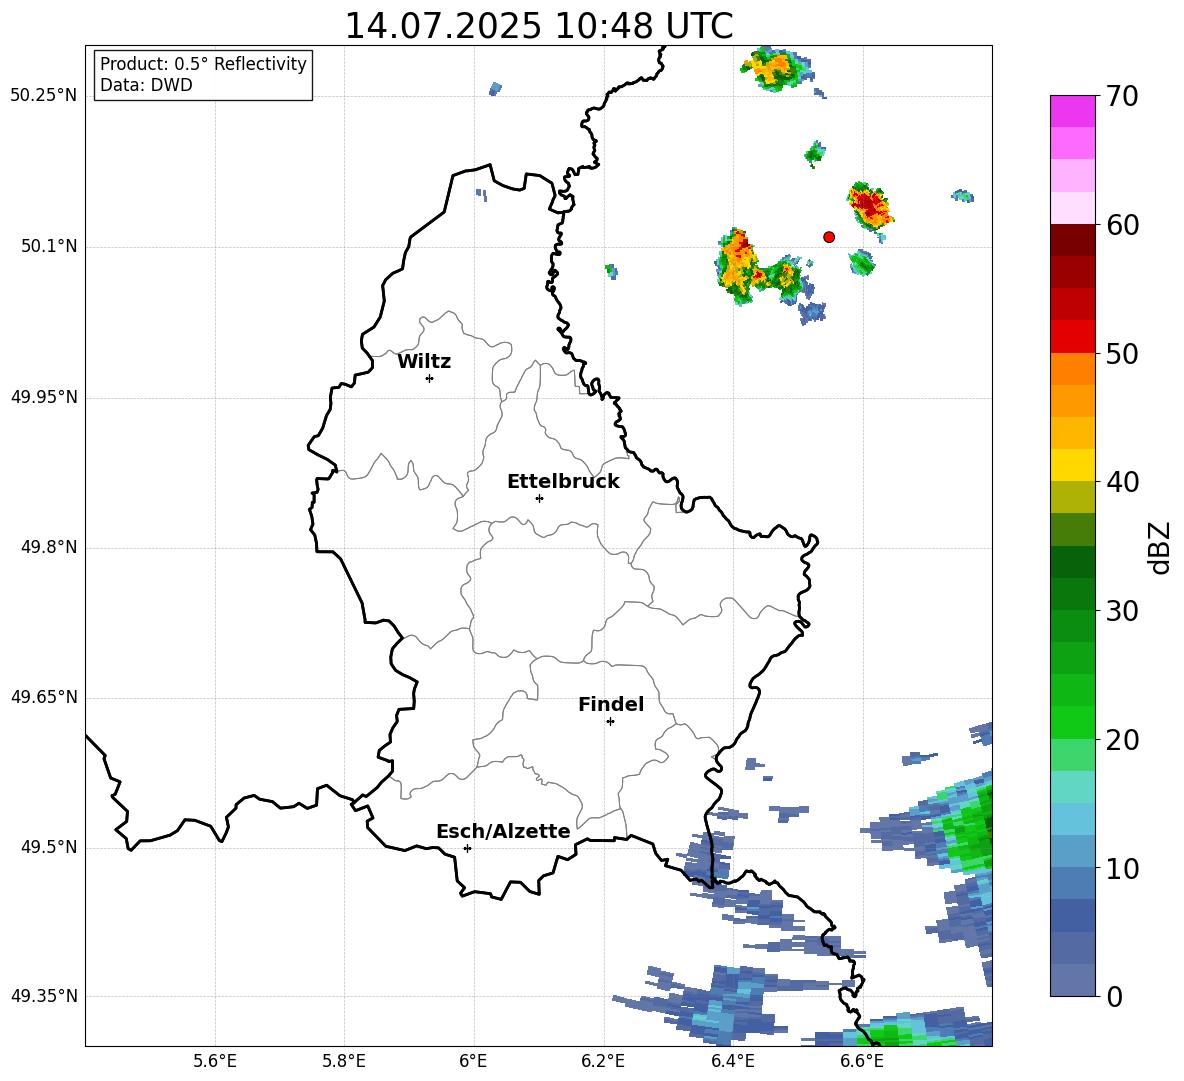
Task: Click the 10 colorbar tick label
Action: click(x=1122, y=868)
